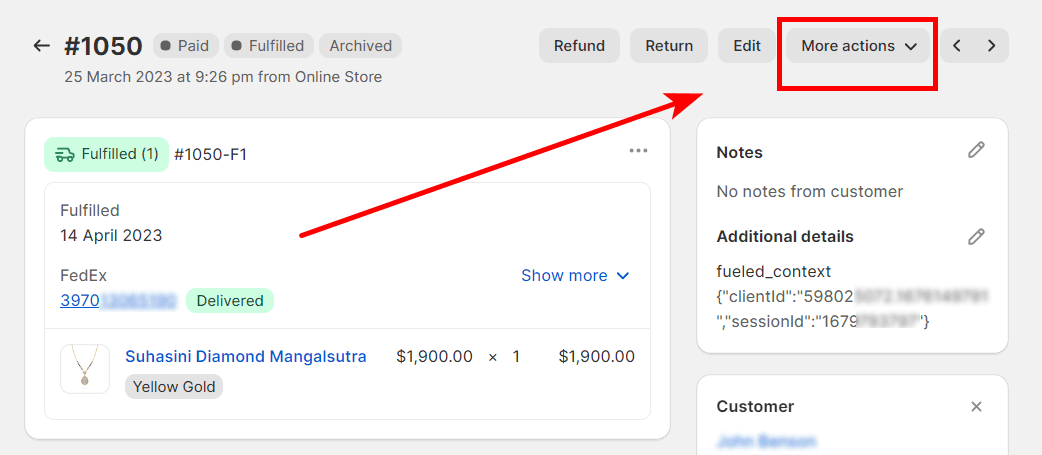Screen dimensions: 1042x455
Task: Go to next order with right chevron
Action: 991,46
